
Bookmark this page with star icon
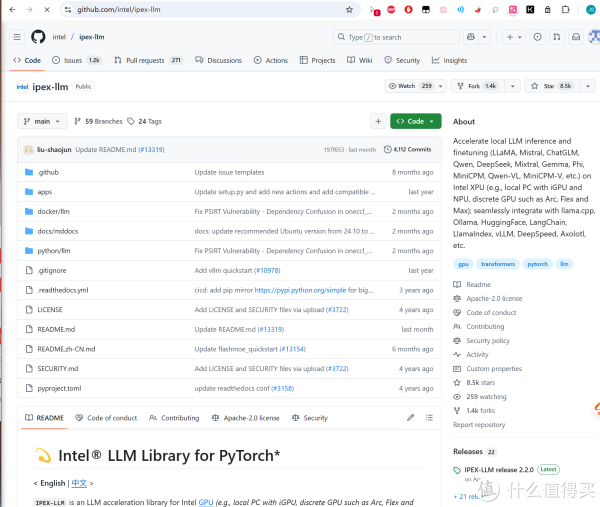(x=349, y=9)
